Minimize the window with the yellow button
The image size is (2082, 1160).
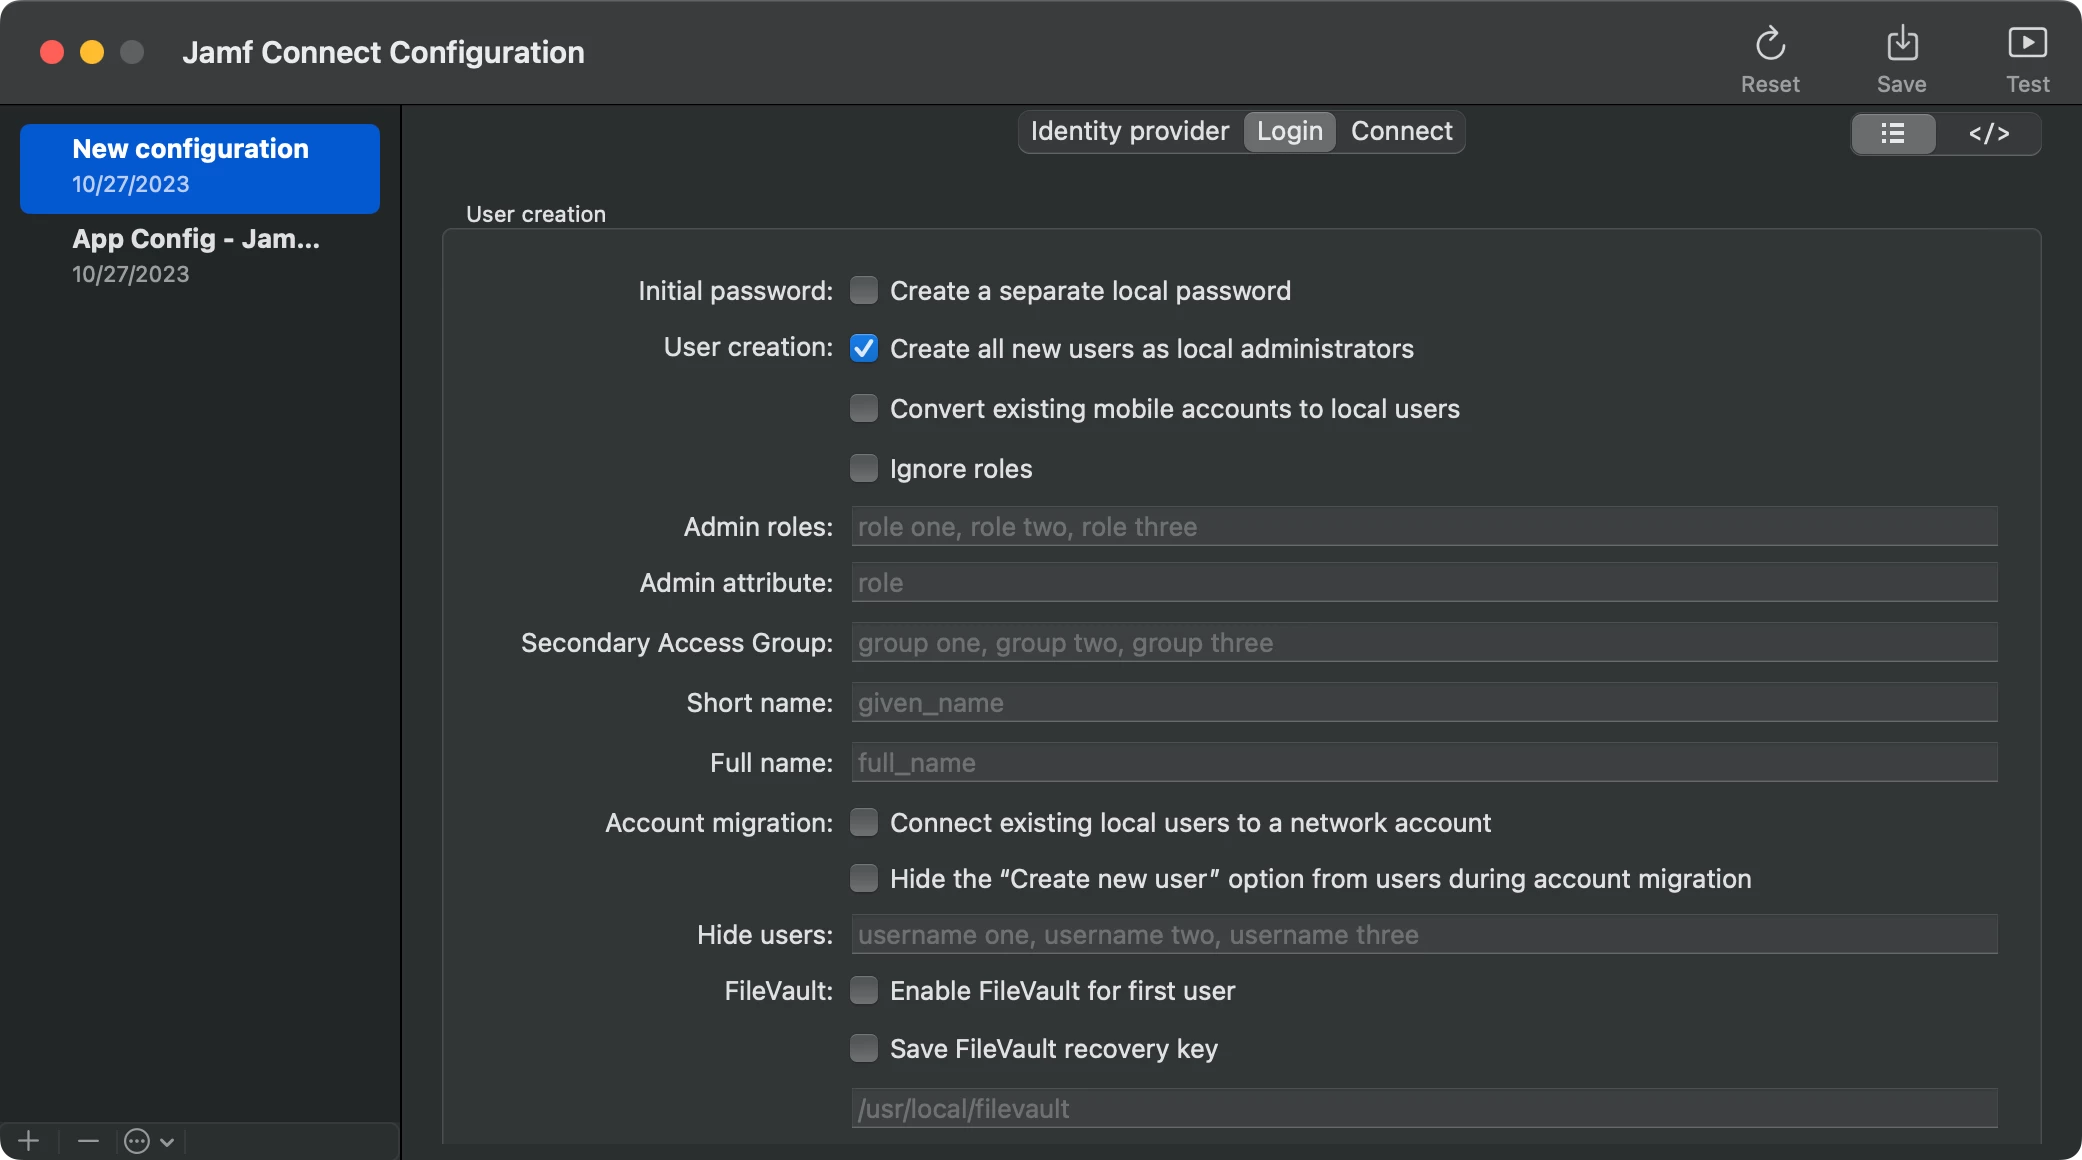pyautogui.click(x=92, y=52)
